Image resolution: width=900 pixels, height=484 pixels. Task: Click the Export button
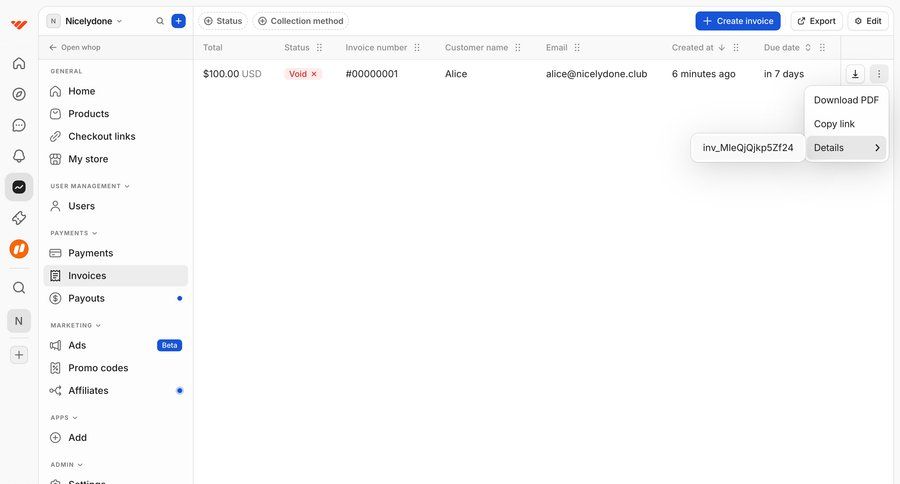pyautogui.click(x=816, y=21)
